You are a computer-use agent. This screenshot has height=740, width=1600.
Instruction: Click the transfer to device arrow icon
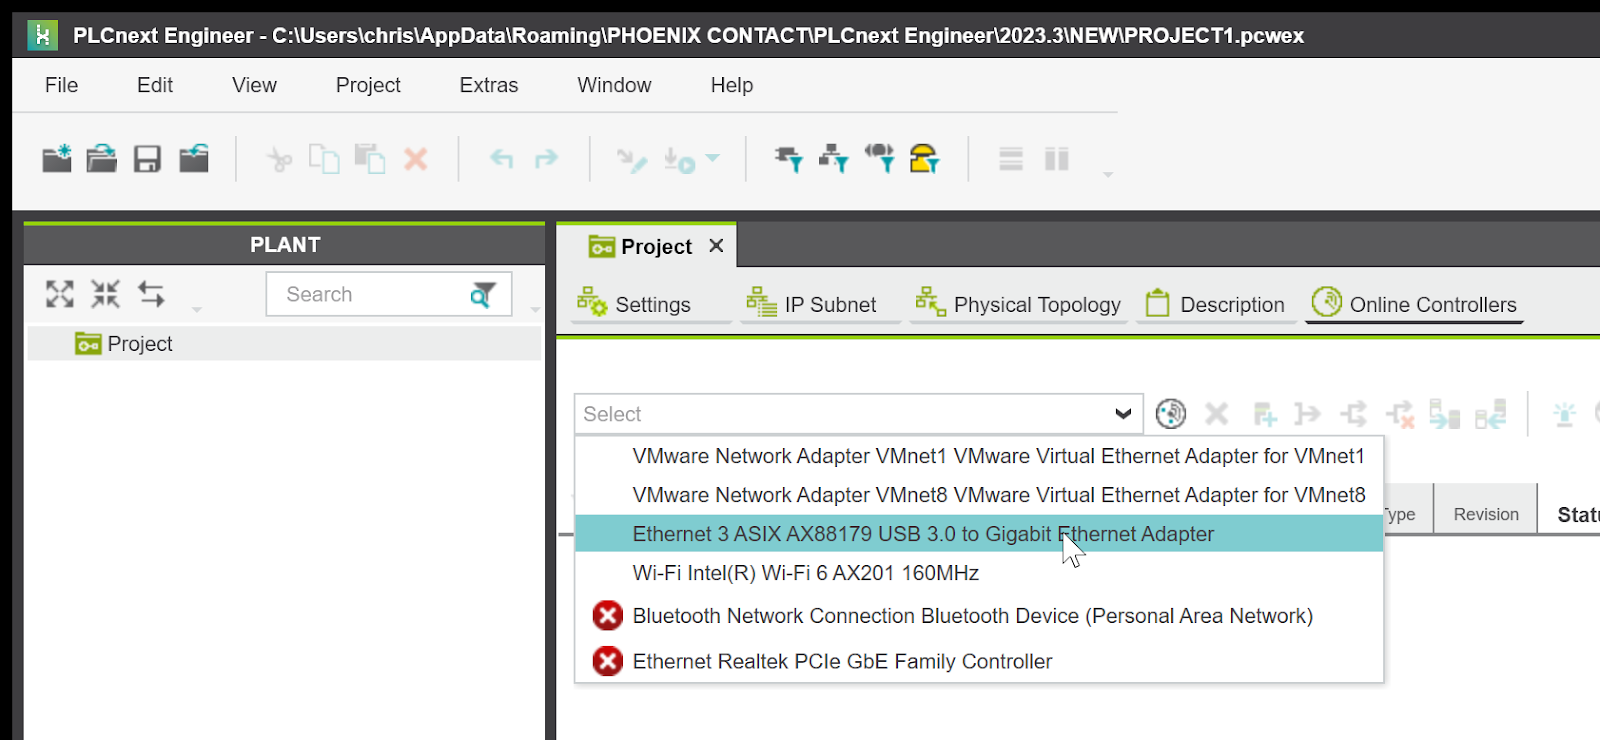pos(1444,414)
